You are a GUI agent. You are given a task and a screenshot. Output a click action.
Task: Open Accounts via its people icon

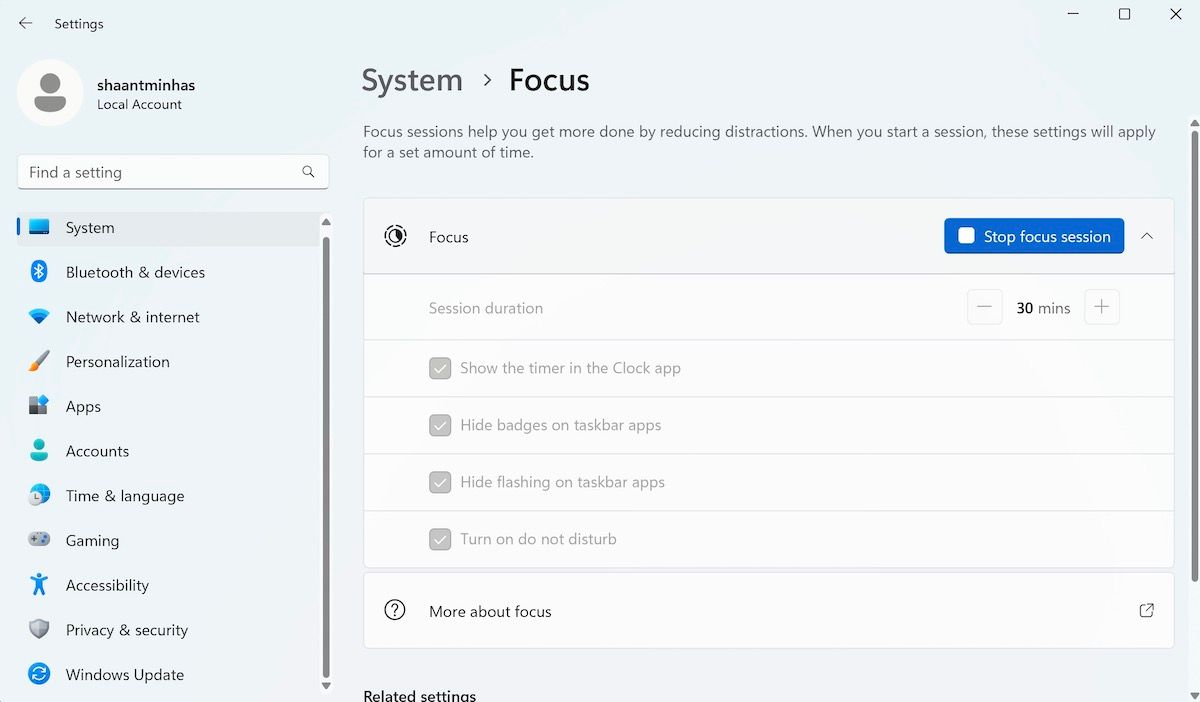[39, 451]
